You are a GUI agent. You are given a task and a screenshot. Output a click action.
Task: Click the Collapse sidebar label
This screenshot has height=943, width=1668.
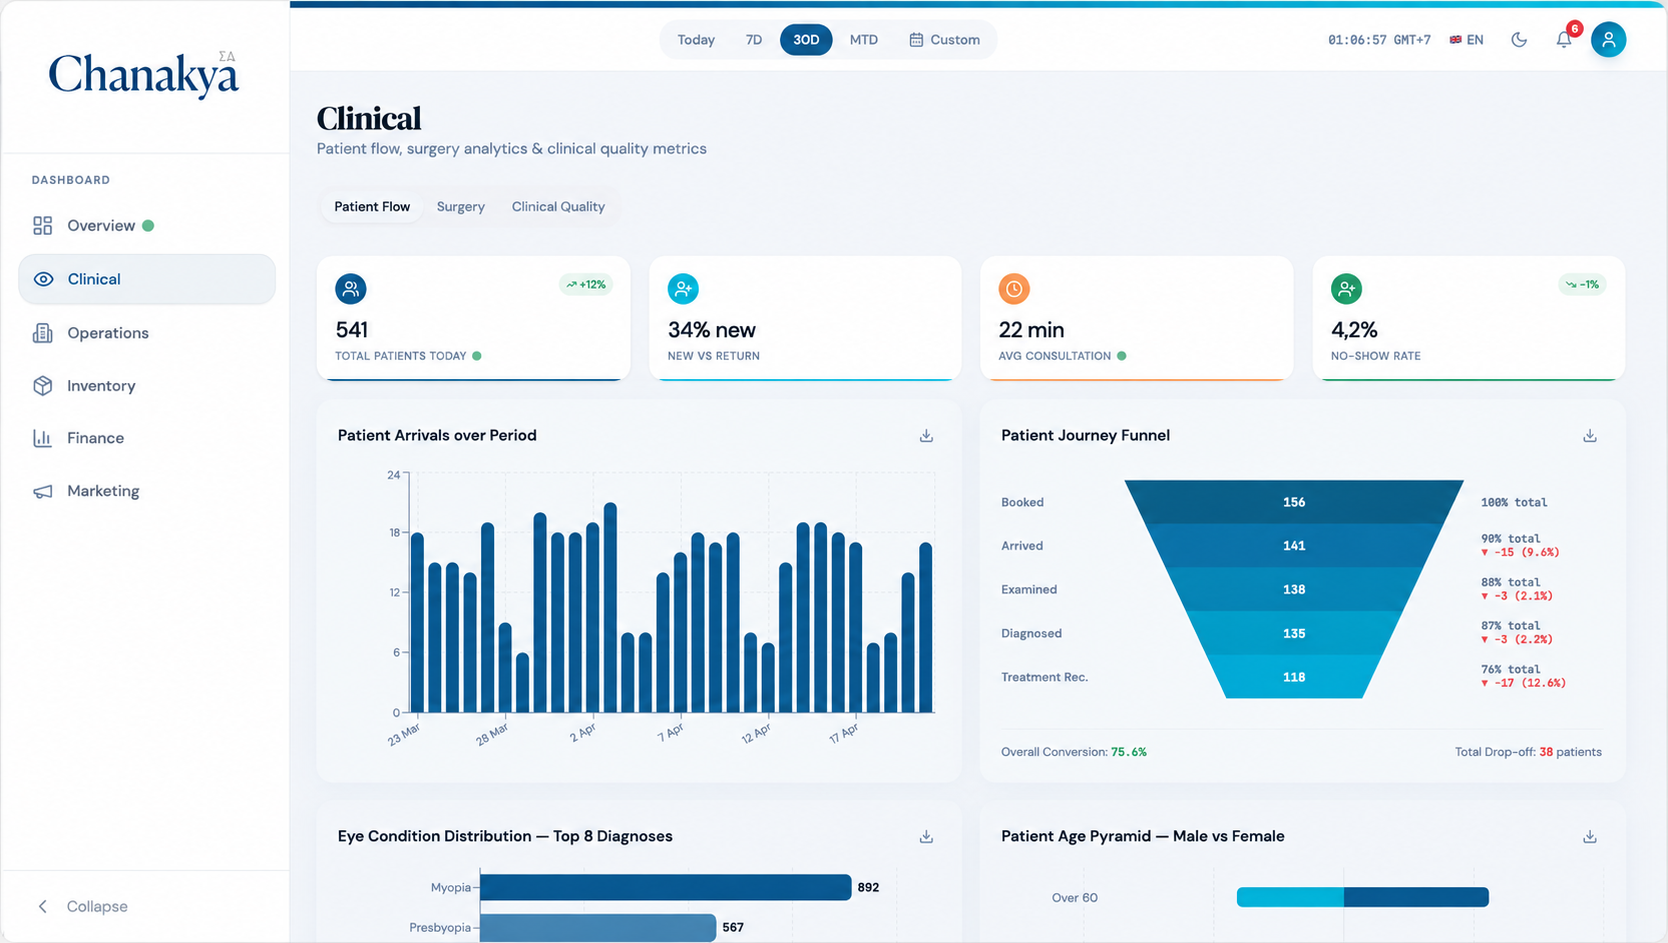point(97,907)
